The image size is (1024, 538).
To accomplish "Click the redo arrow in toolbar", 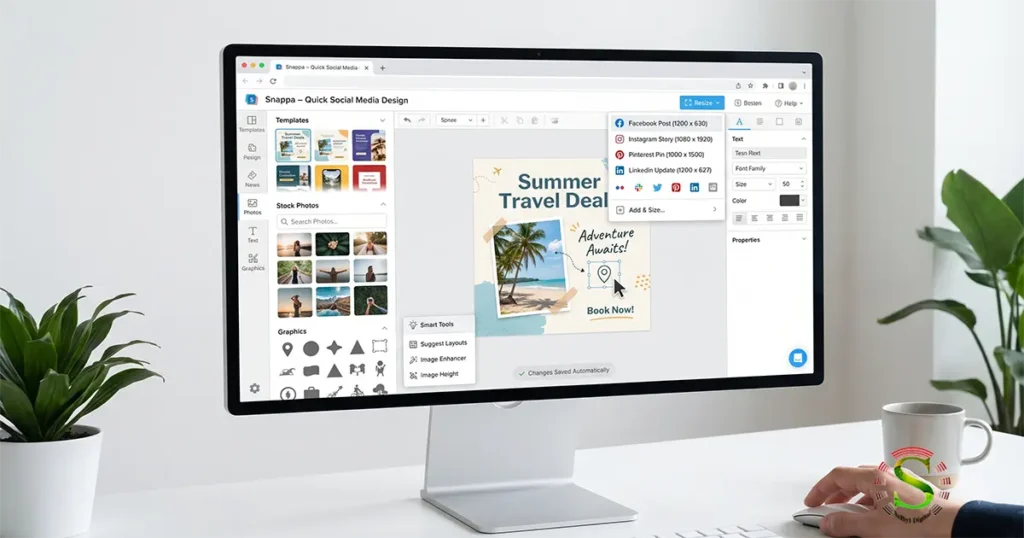I will pyautogui.click(x=422, y=120).
